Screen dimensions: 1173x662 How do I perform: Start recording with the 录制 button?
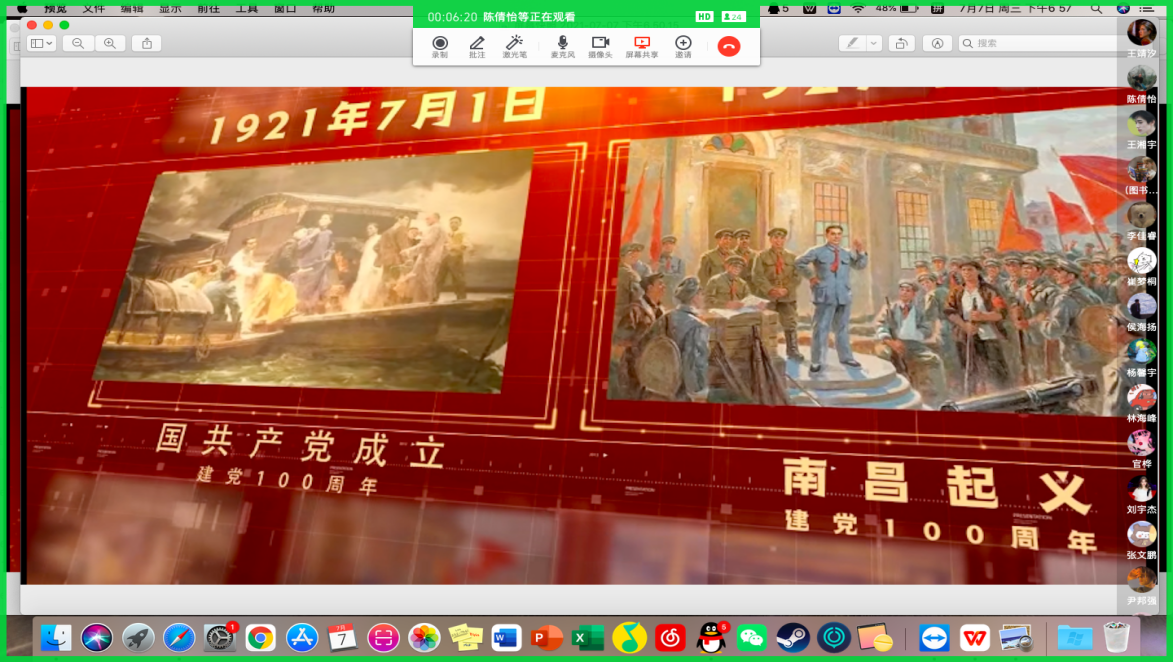[440, 46]
